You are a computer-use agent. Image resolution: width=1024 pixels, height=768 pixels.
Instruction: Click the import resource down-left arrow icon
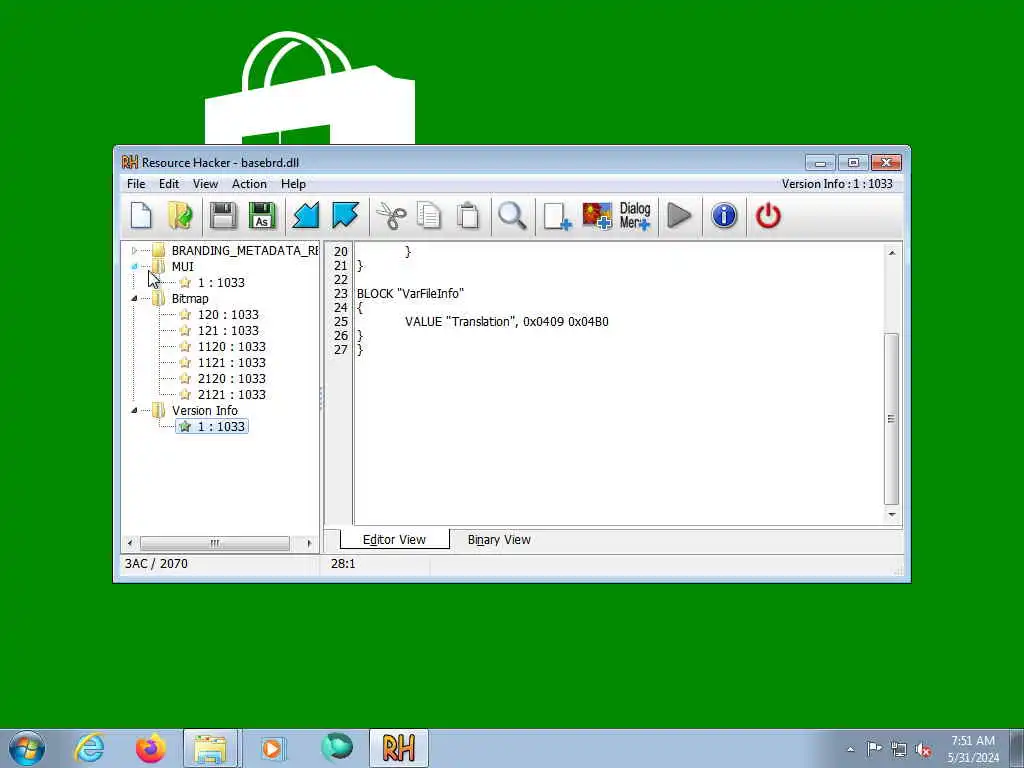306,216
